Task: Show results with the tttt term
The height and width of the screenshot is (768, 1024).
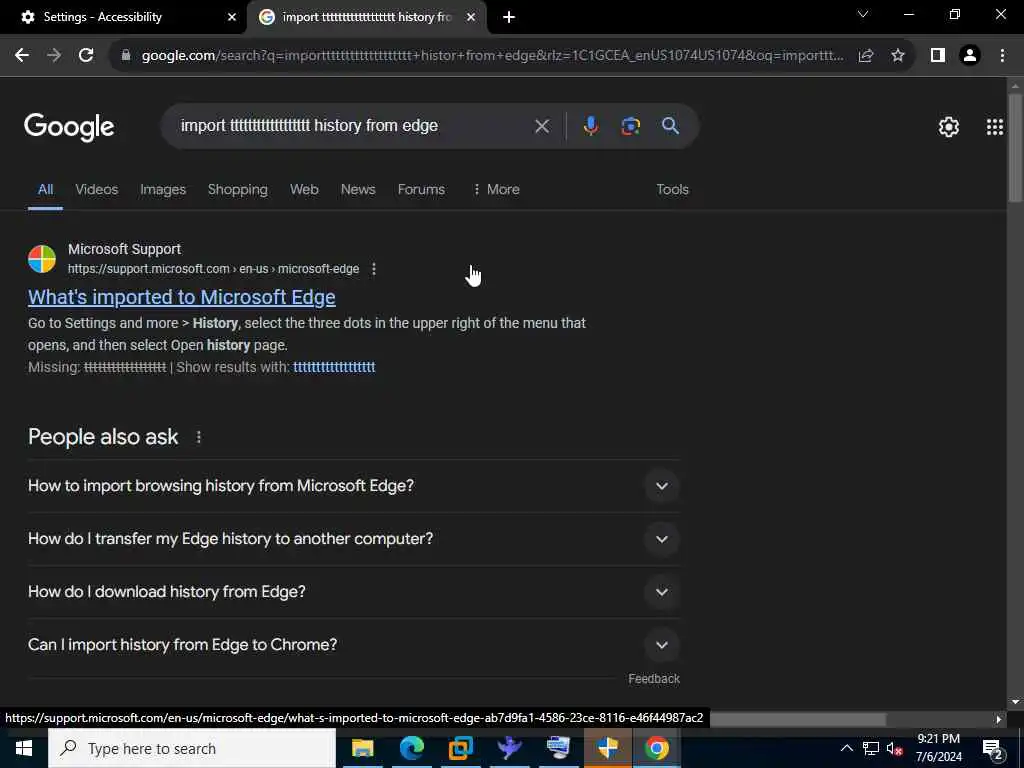Action: (334, 367)
